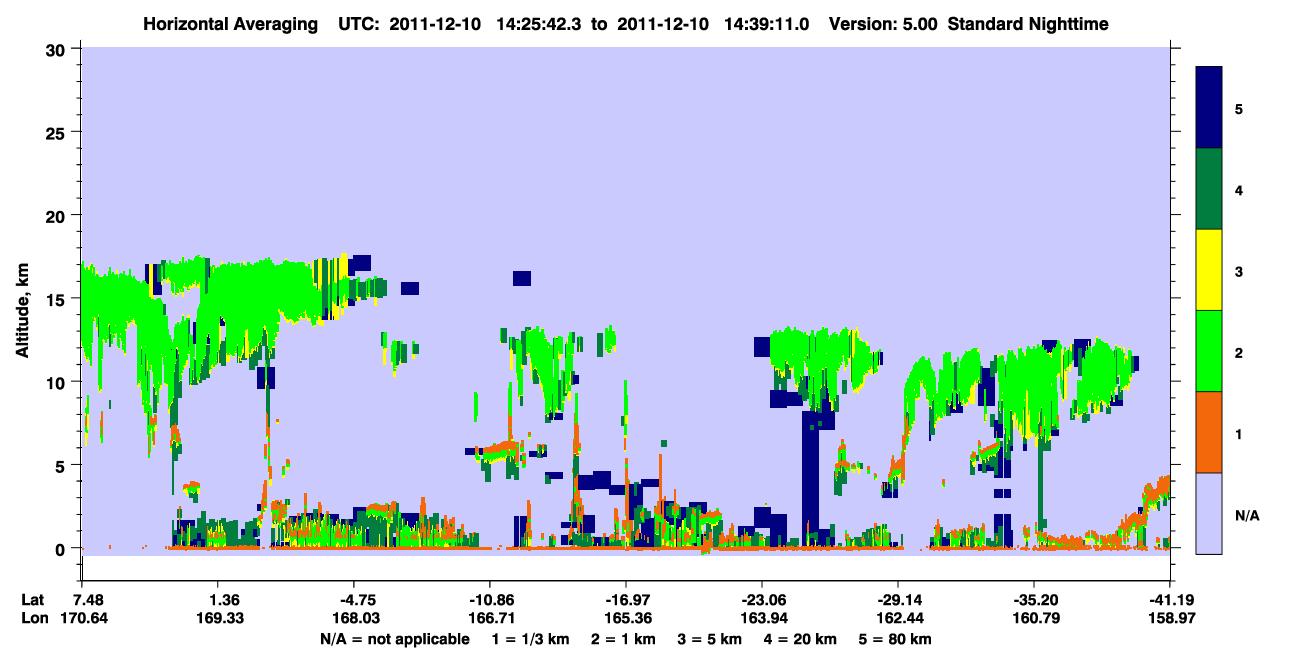Screen dimensions: 1300x667
Task: Click the '2 = 1 km' legend entry
Action: point(623,639)
